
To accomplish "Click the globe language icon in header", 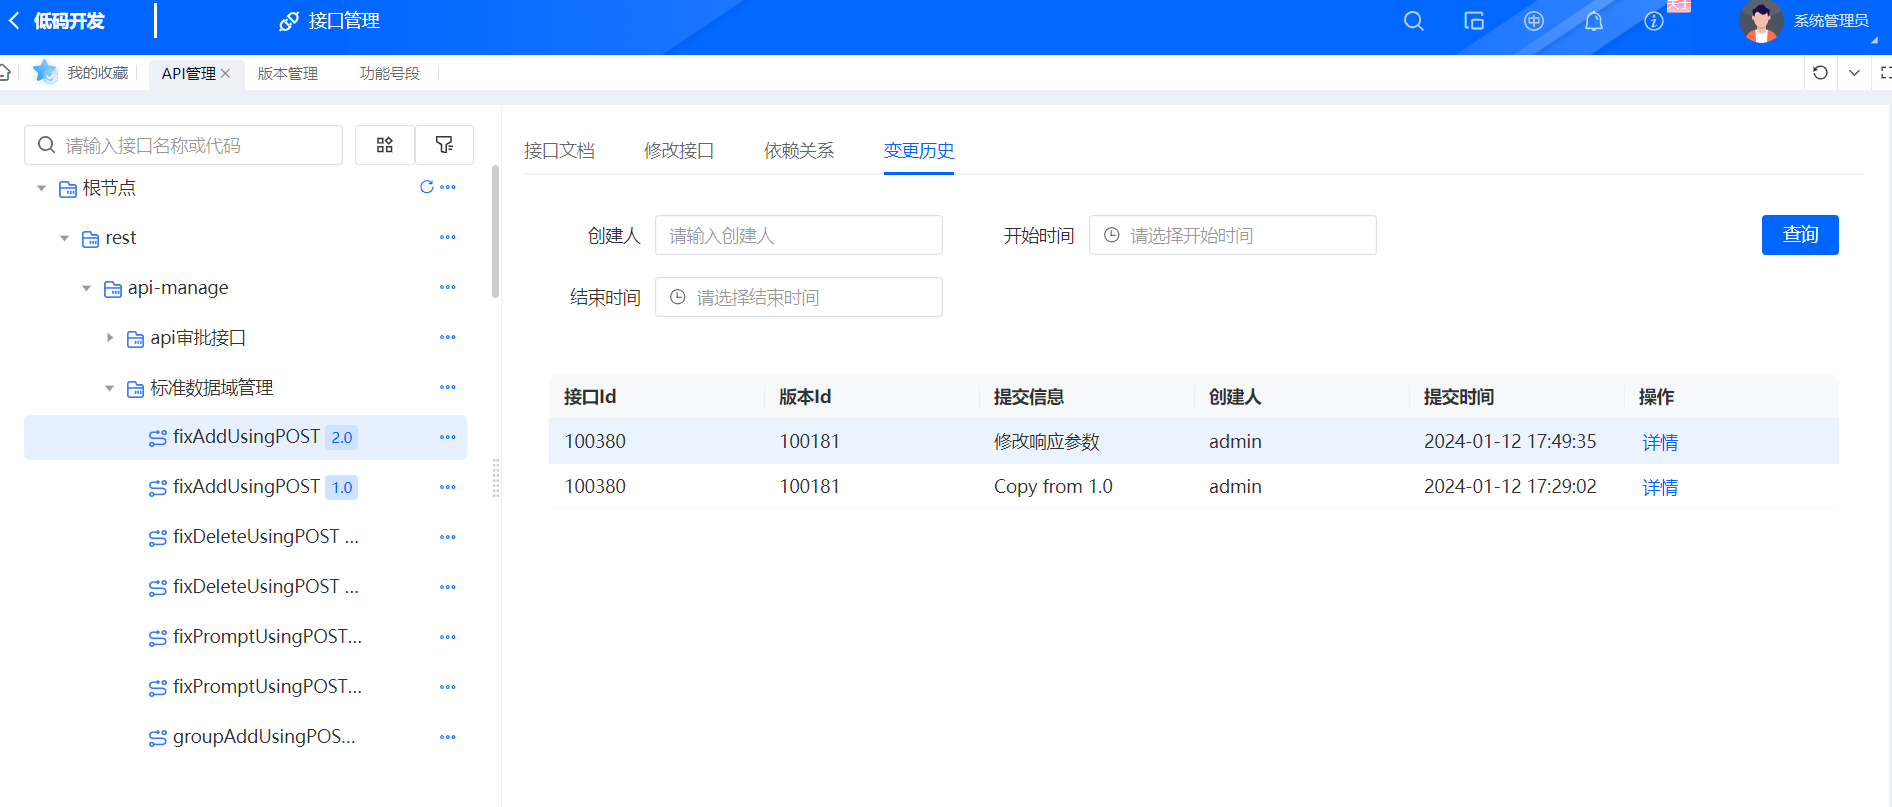I will click(1534, 21).
